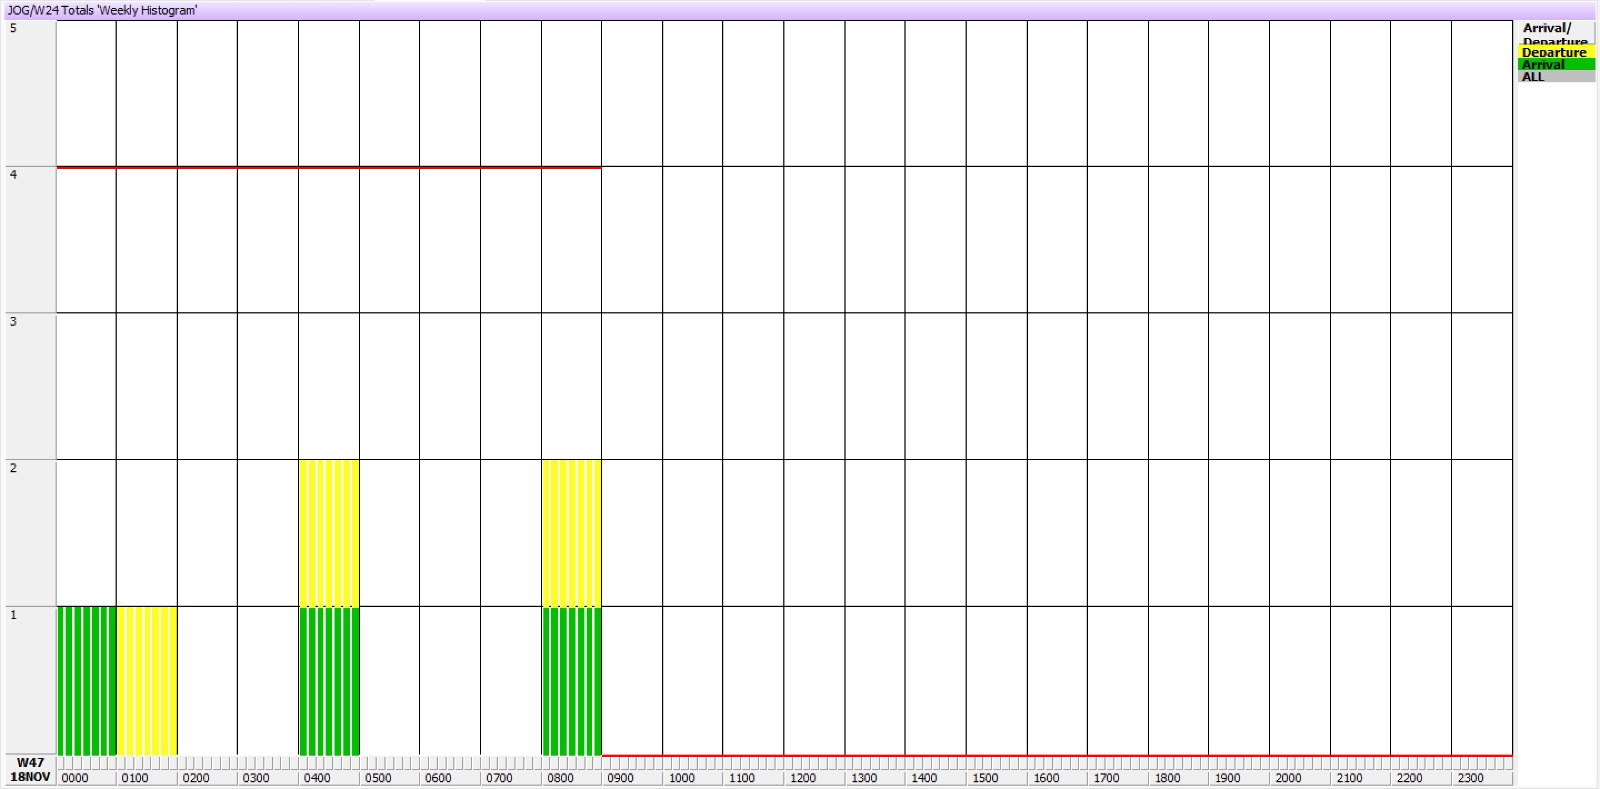Click the yellow departure bar at 0400
Image resolution: width=1600 pixels, height=789 pixels.
(329, 533)
